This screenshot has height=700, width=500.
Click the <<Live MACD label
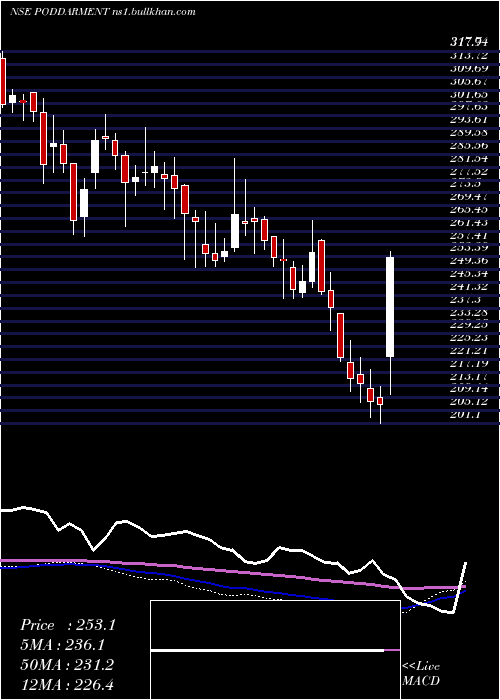pos(421,674)
